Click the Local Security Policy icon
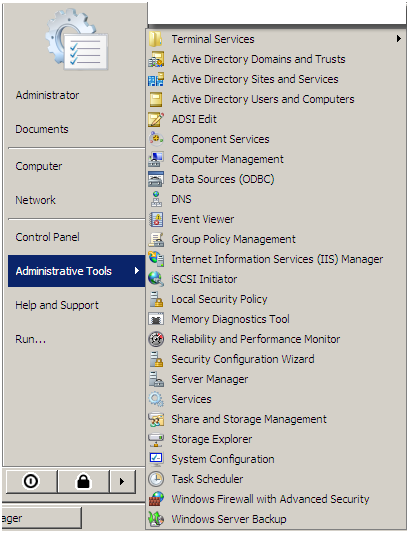 tap(156, 299)
